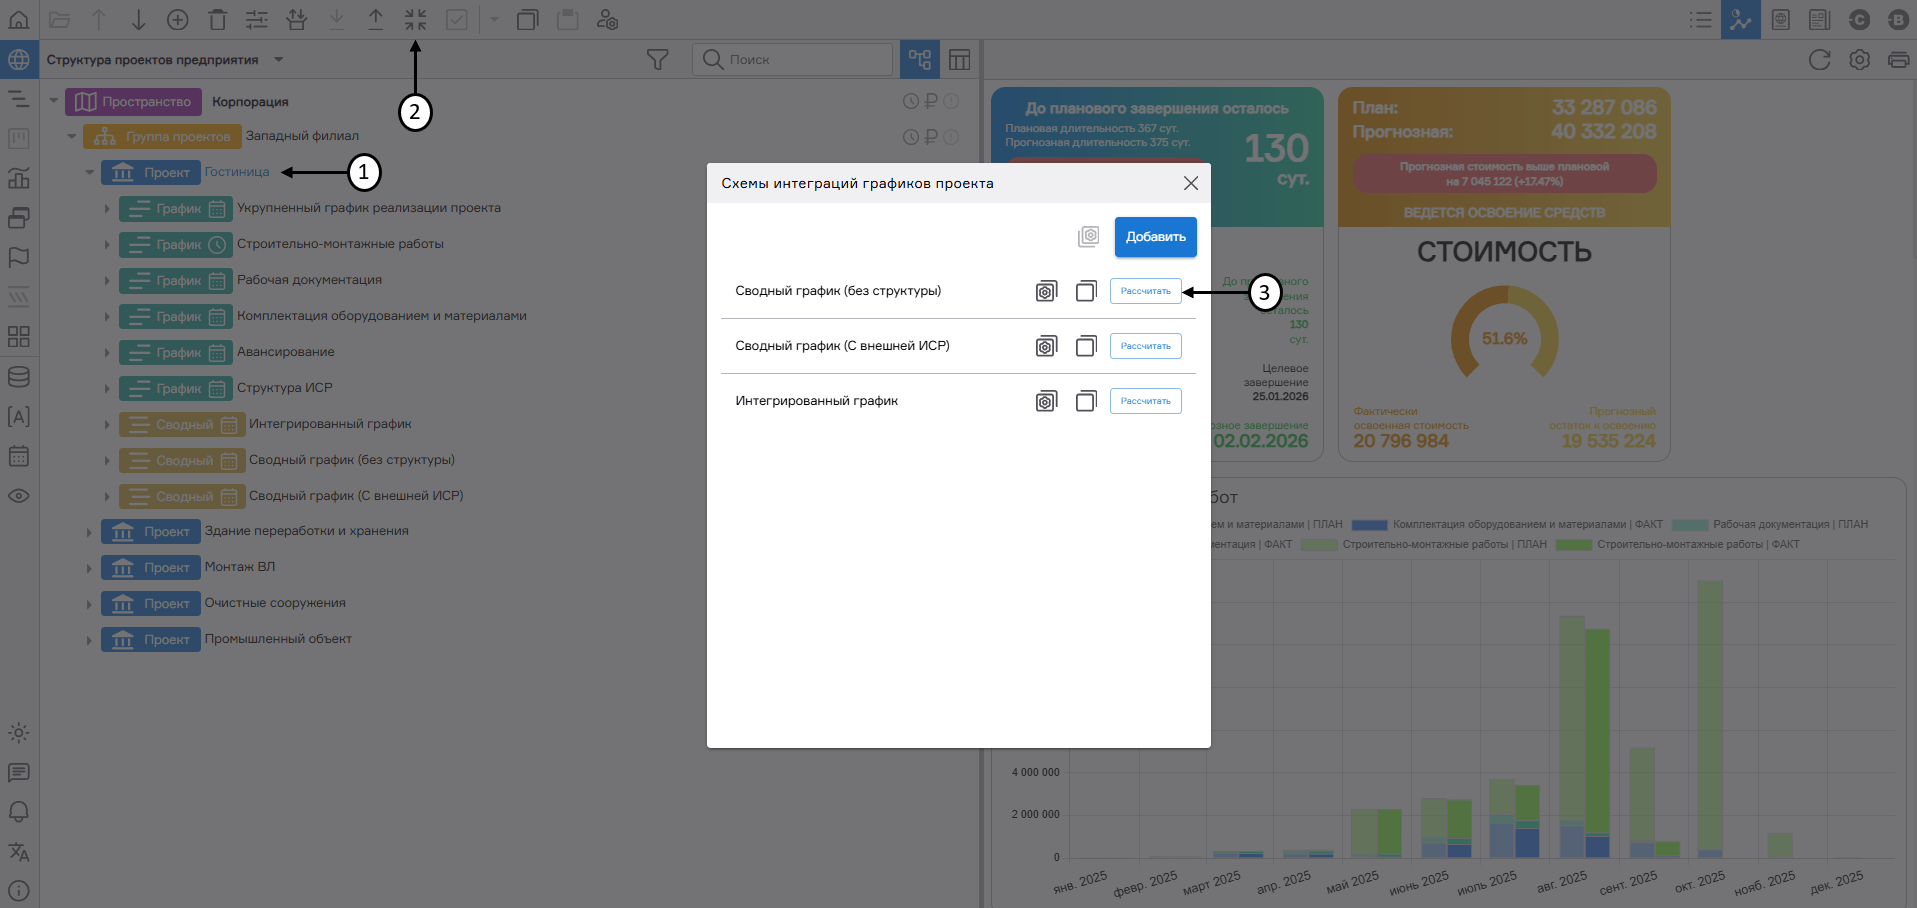Toggle the eye visibility icon in left sidebar
This screenshot has width=1917, height=908.
(x=19, y=496)
